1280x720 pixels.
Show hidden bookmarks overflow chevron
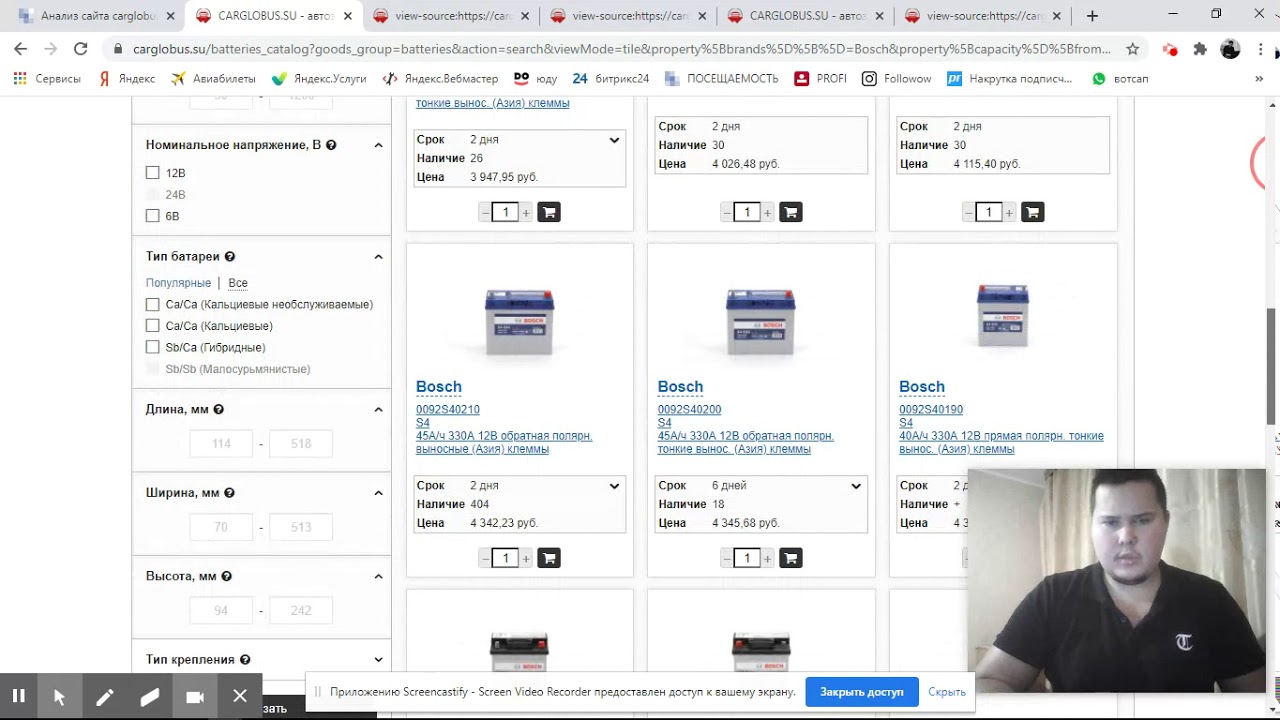coord(1259,79)
